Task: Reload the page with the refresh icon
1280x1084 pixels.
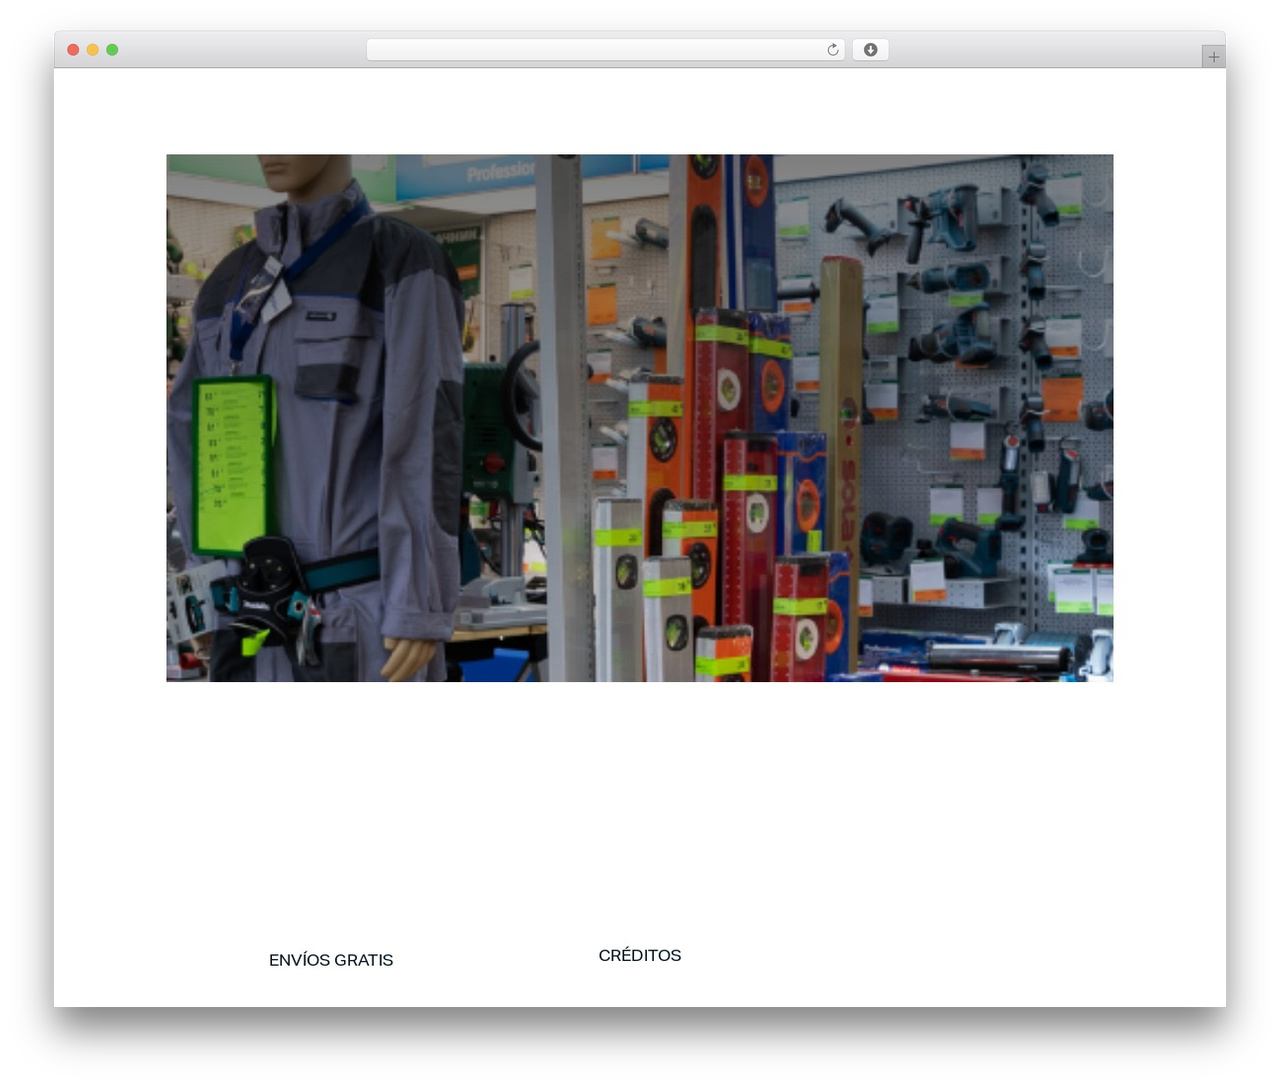Action: pos(832,50)
